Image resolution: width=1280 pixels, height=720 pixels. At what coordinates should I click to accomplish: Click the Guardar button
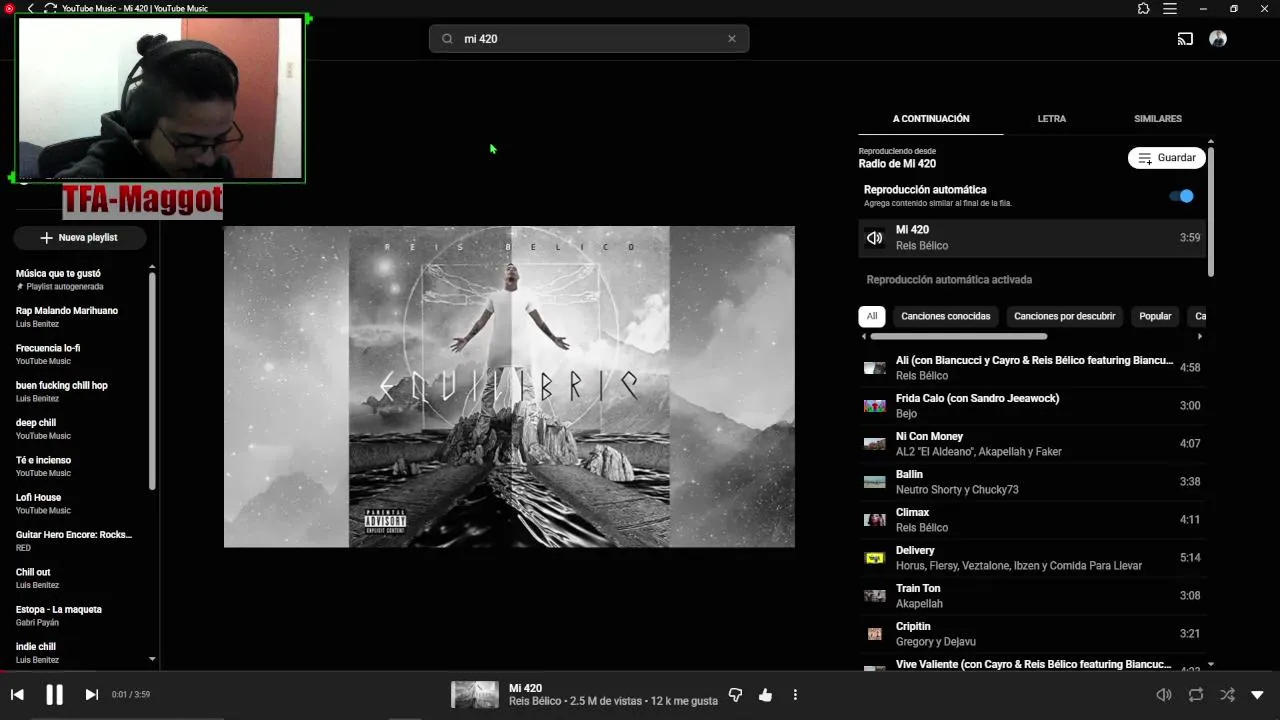(x=1167, y=158)
